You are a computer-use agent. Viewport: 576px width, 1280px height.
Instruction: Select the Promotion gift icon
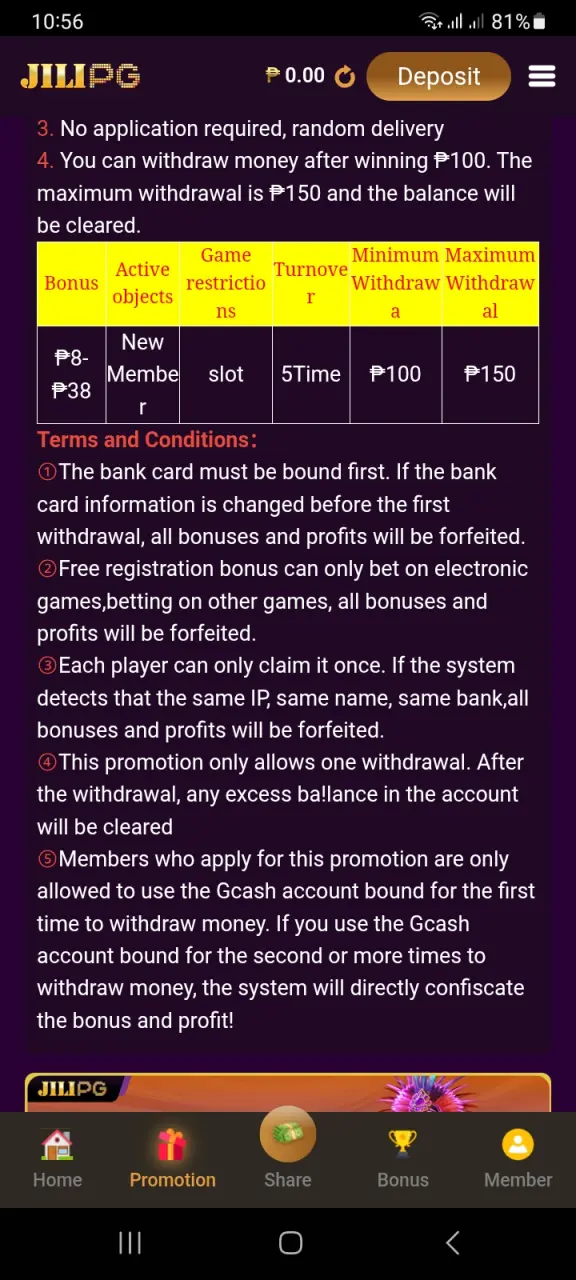click(x=172, y=1145)
